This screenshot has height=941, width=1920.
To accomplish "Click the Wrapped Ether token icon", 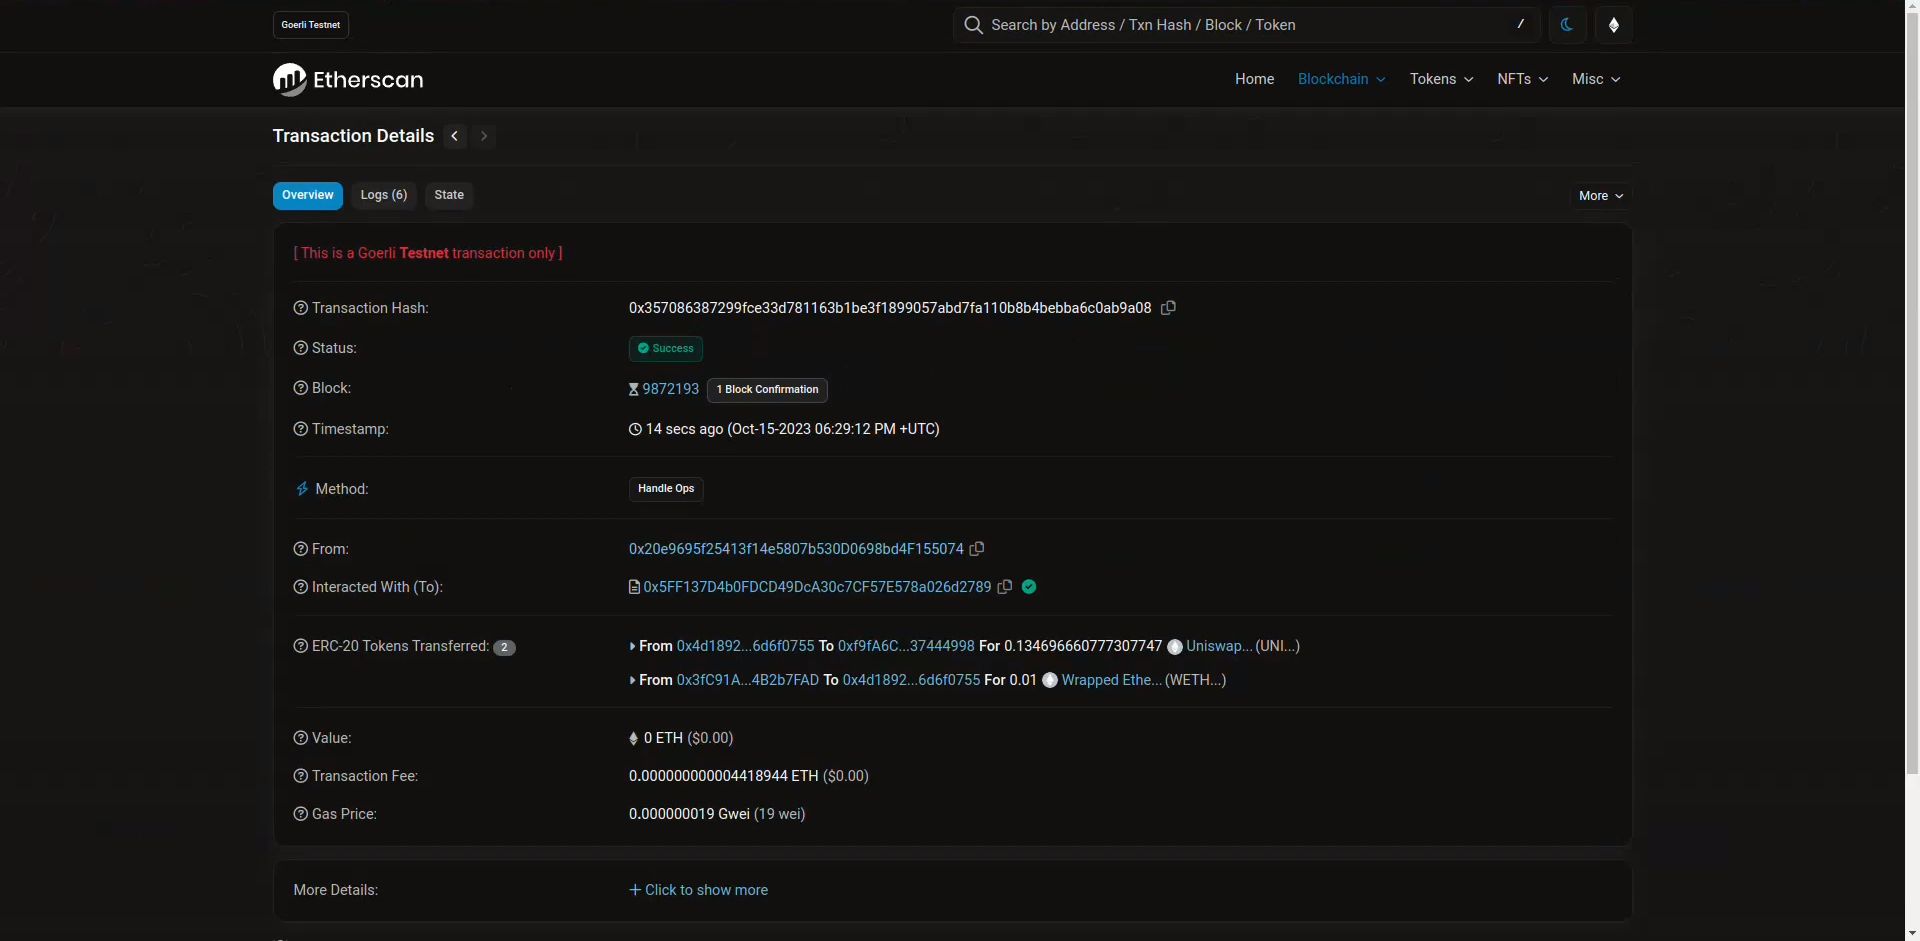I will (x=1050, y=680).
